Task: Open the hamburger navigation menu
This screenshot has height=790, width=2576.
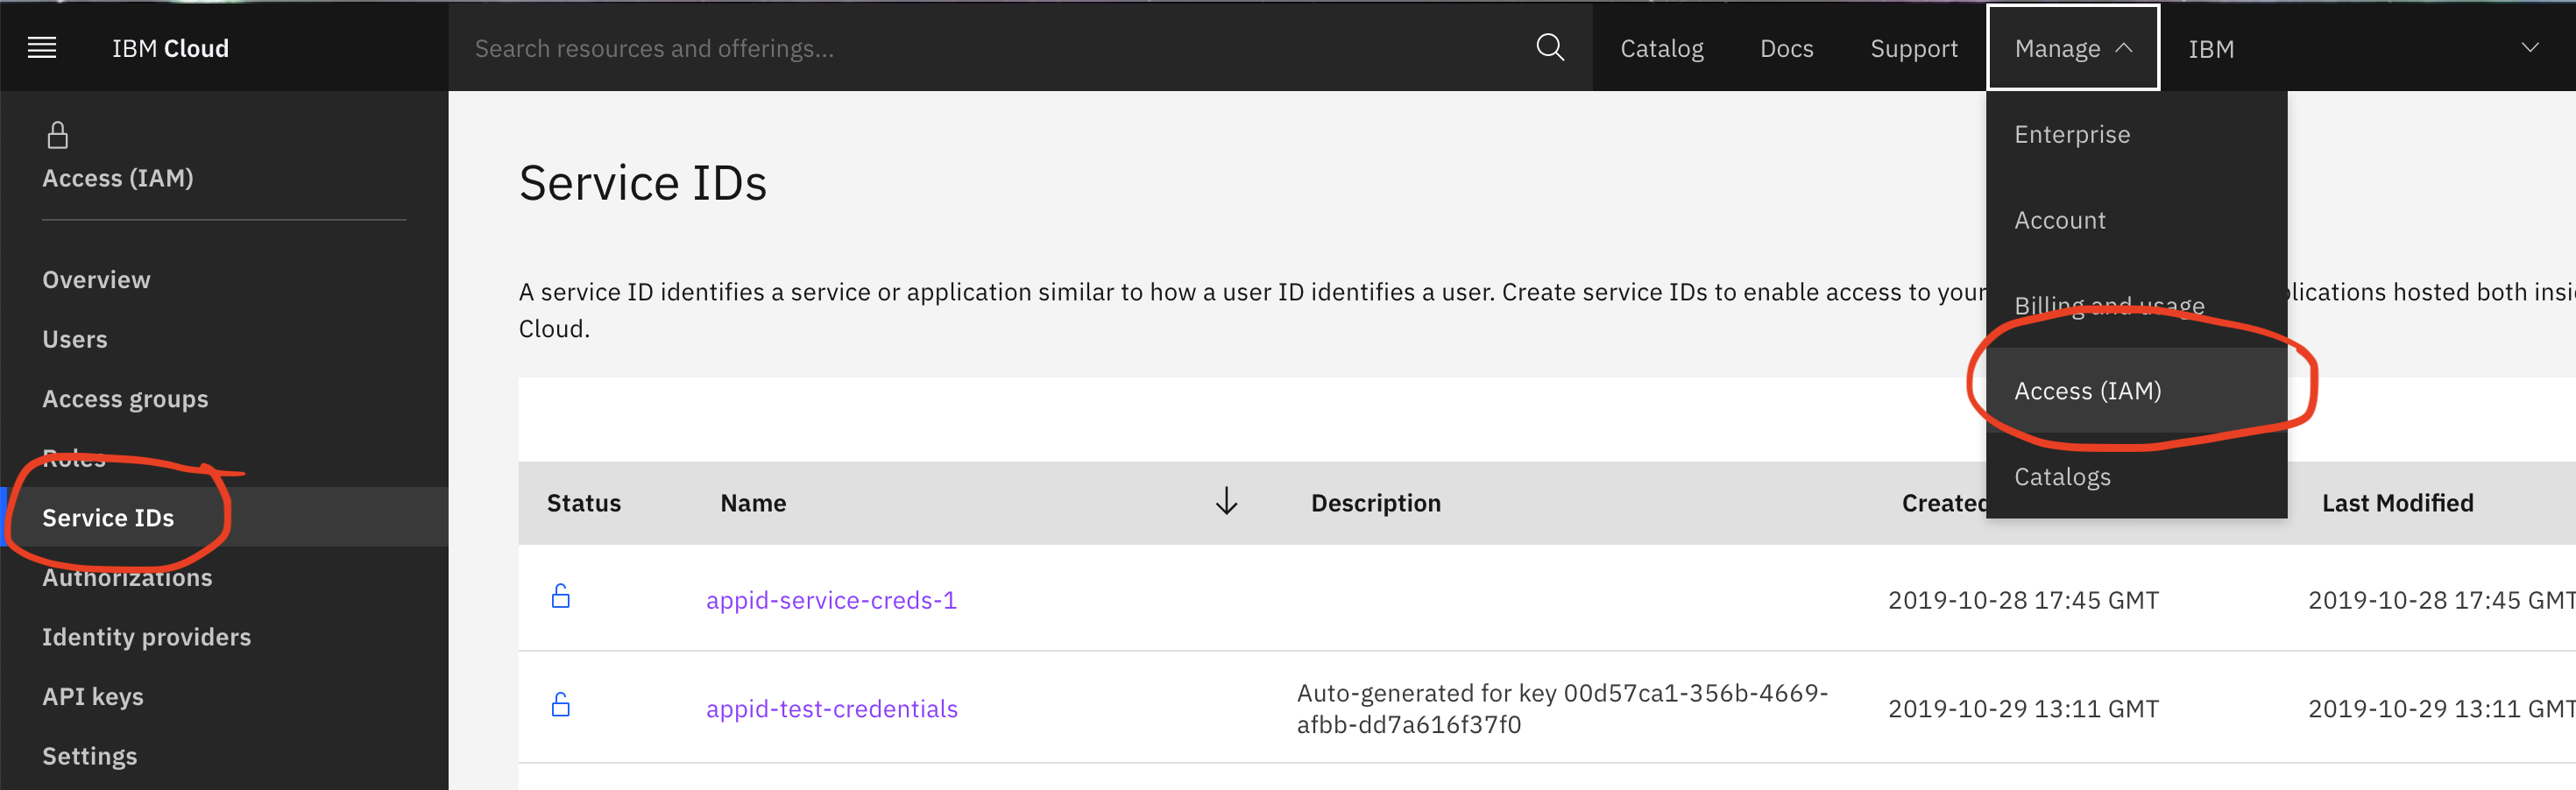Action: point(42,48)
